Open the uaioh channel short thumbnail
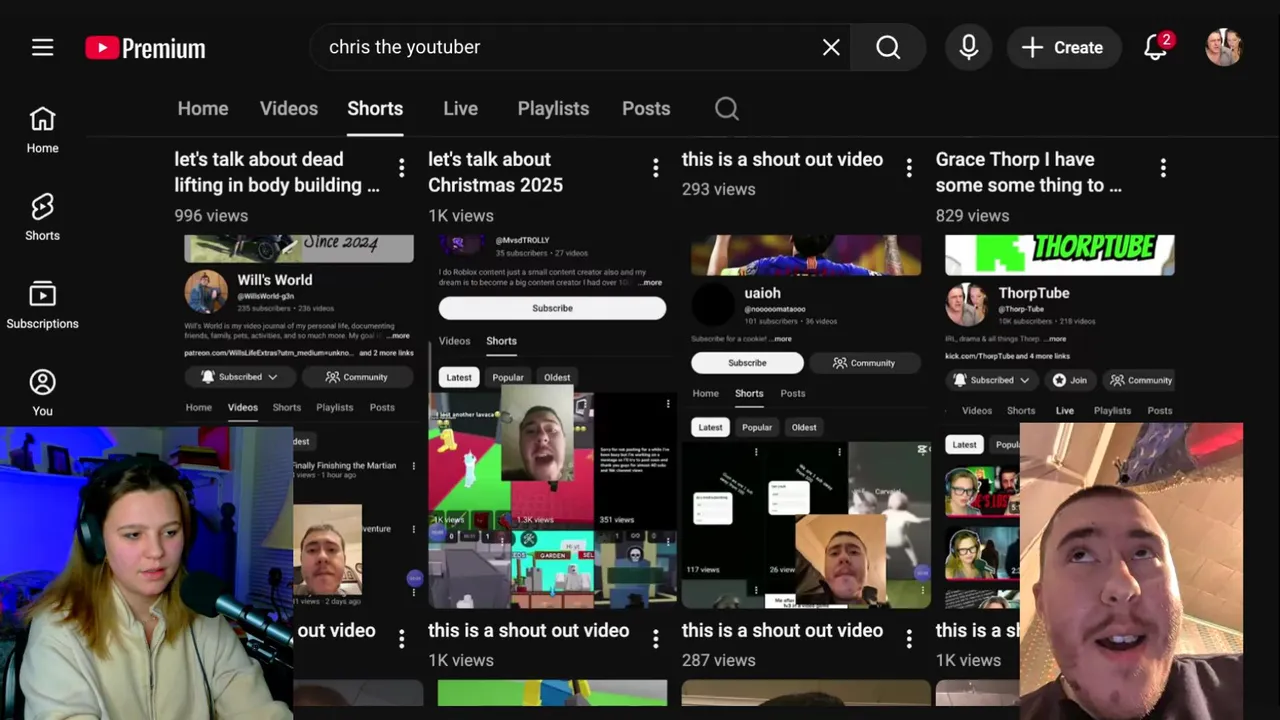 (x=806, y=421)
